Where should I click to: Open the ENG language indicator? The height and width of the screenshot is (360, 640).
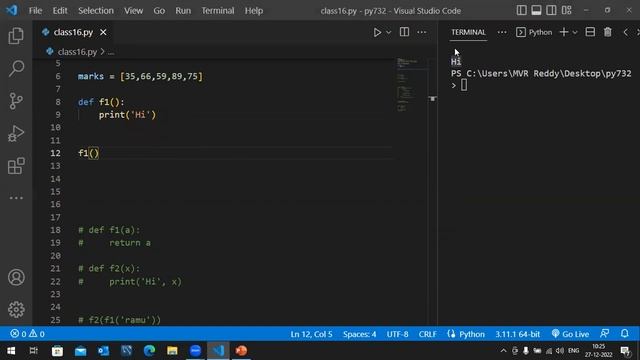(x=573, y=351)
